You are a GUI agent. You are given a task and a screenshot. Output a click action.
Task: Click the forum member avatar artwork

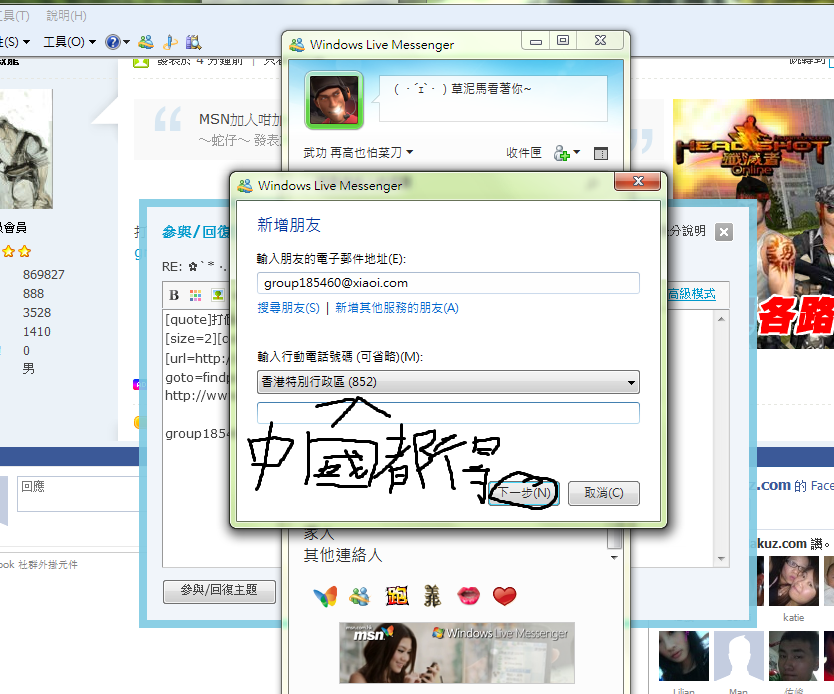click(x=26, y=149)
